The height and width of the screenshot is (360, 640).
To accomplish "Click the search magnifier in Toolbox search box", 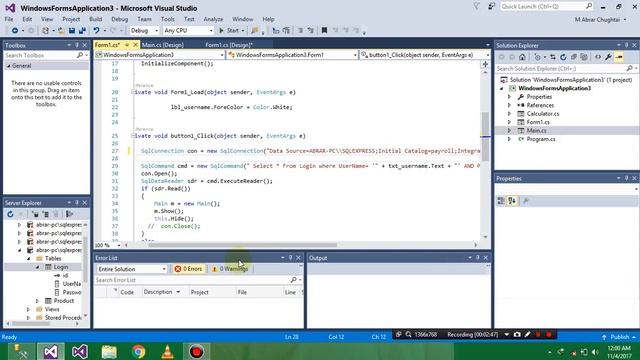I will pos(80,55).
